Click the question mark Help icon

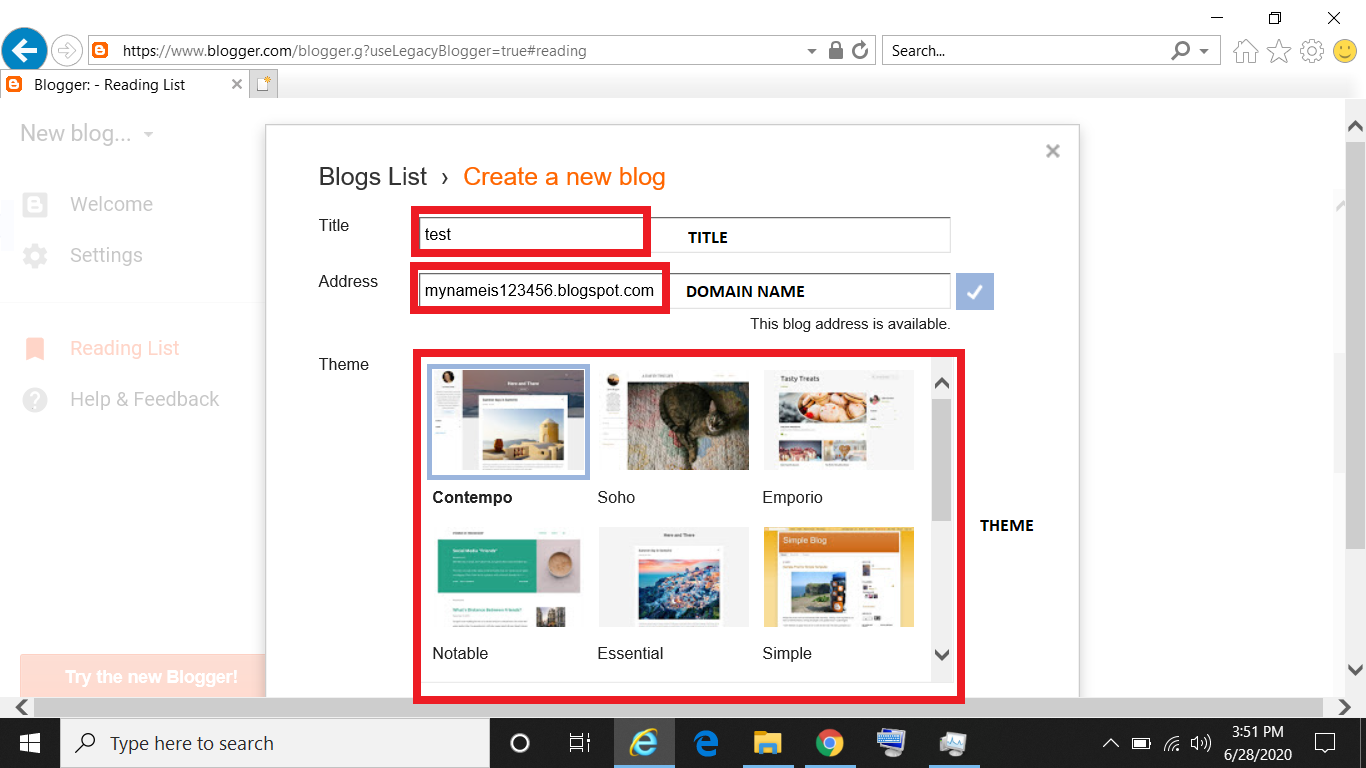pyautogui.click(x=35, y=400)
